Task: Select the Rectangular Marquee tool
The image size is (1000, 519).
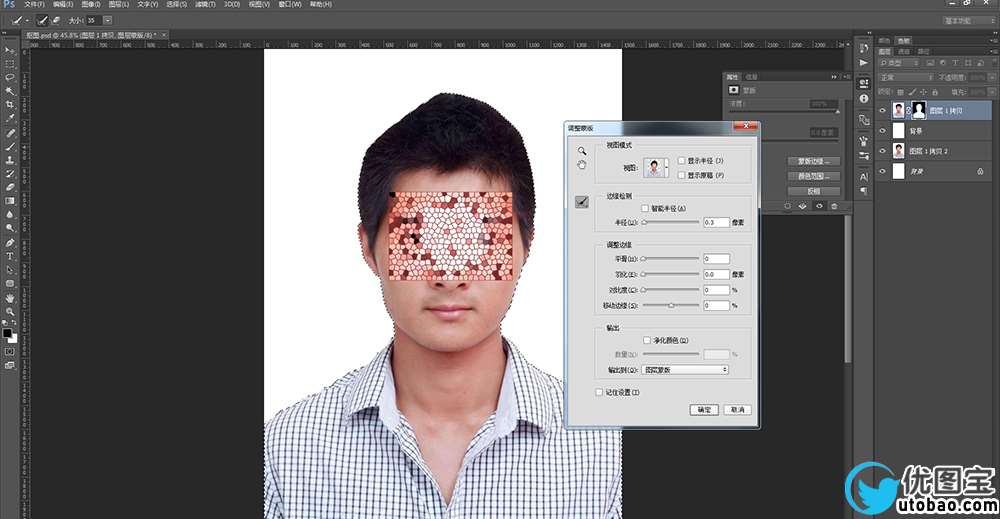Action: tap(10, 64)
